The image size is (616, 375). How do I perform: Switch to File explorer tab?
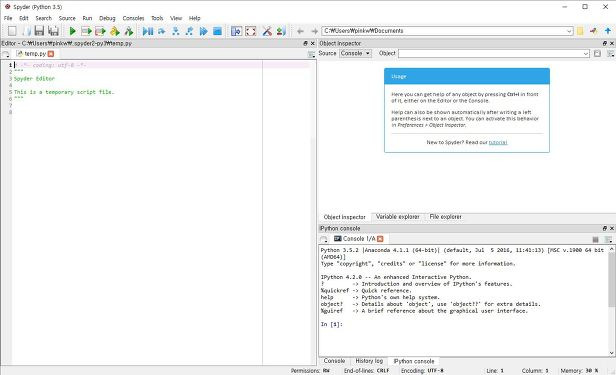[446, 217]
